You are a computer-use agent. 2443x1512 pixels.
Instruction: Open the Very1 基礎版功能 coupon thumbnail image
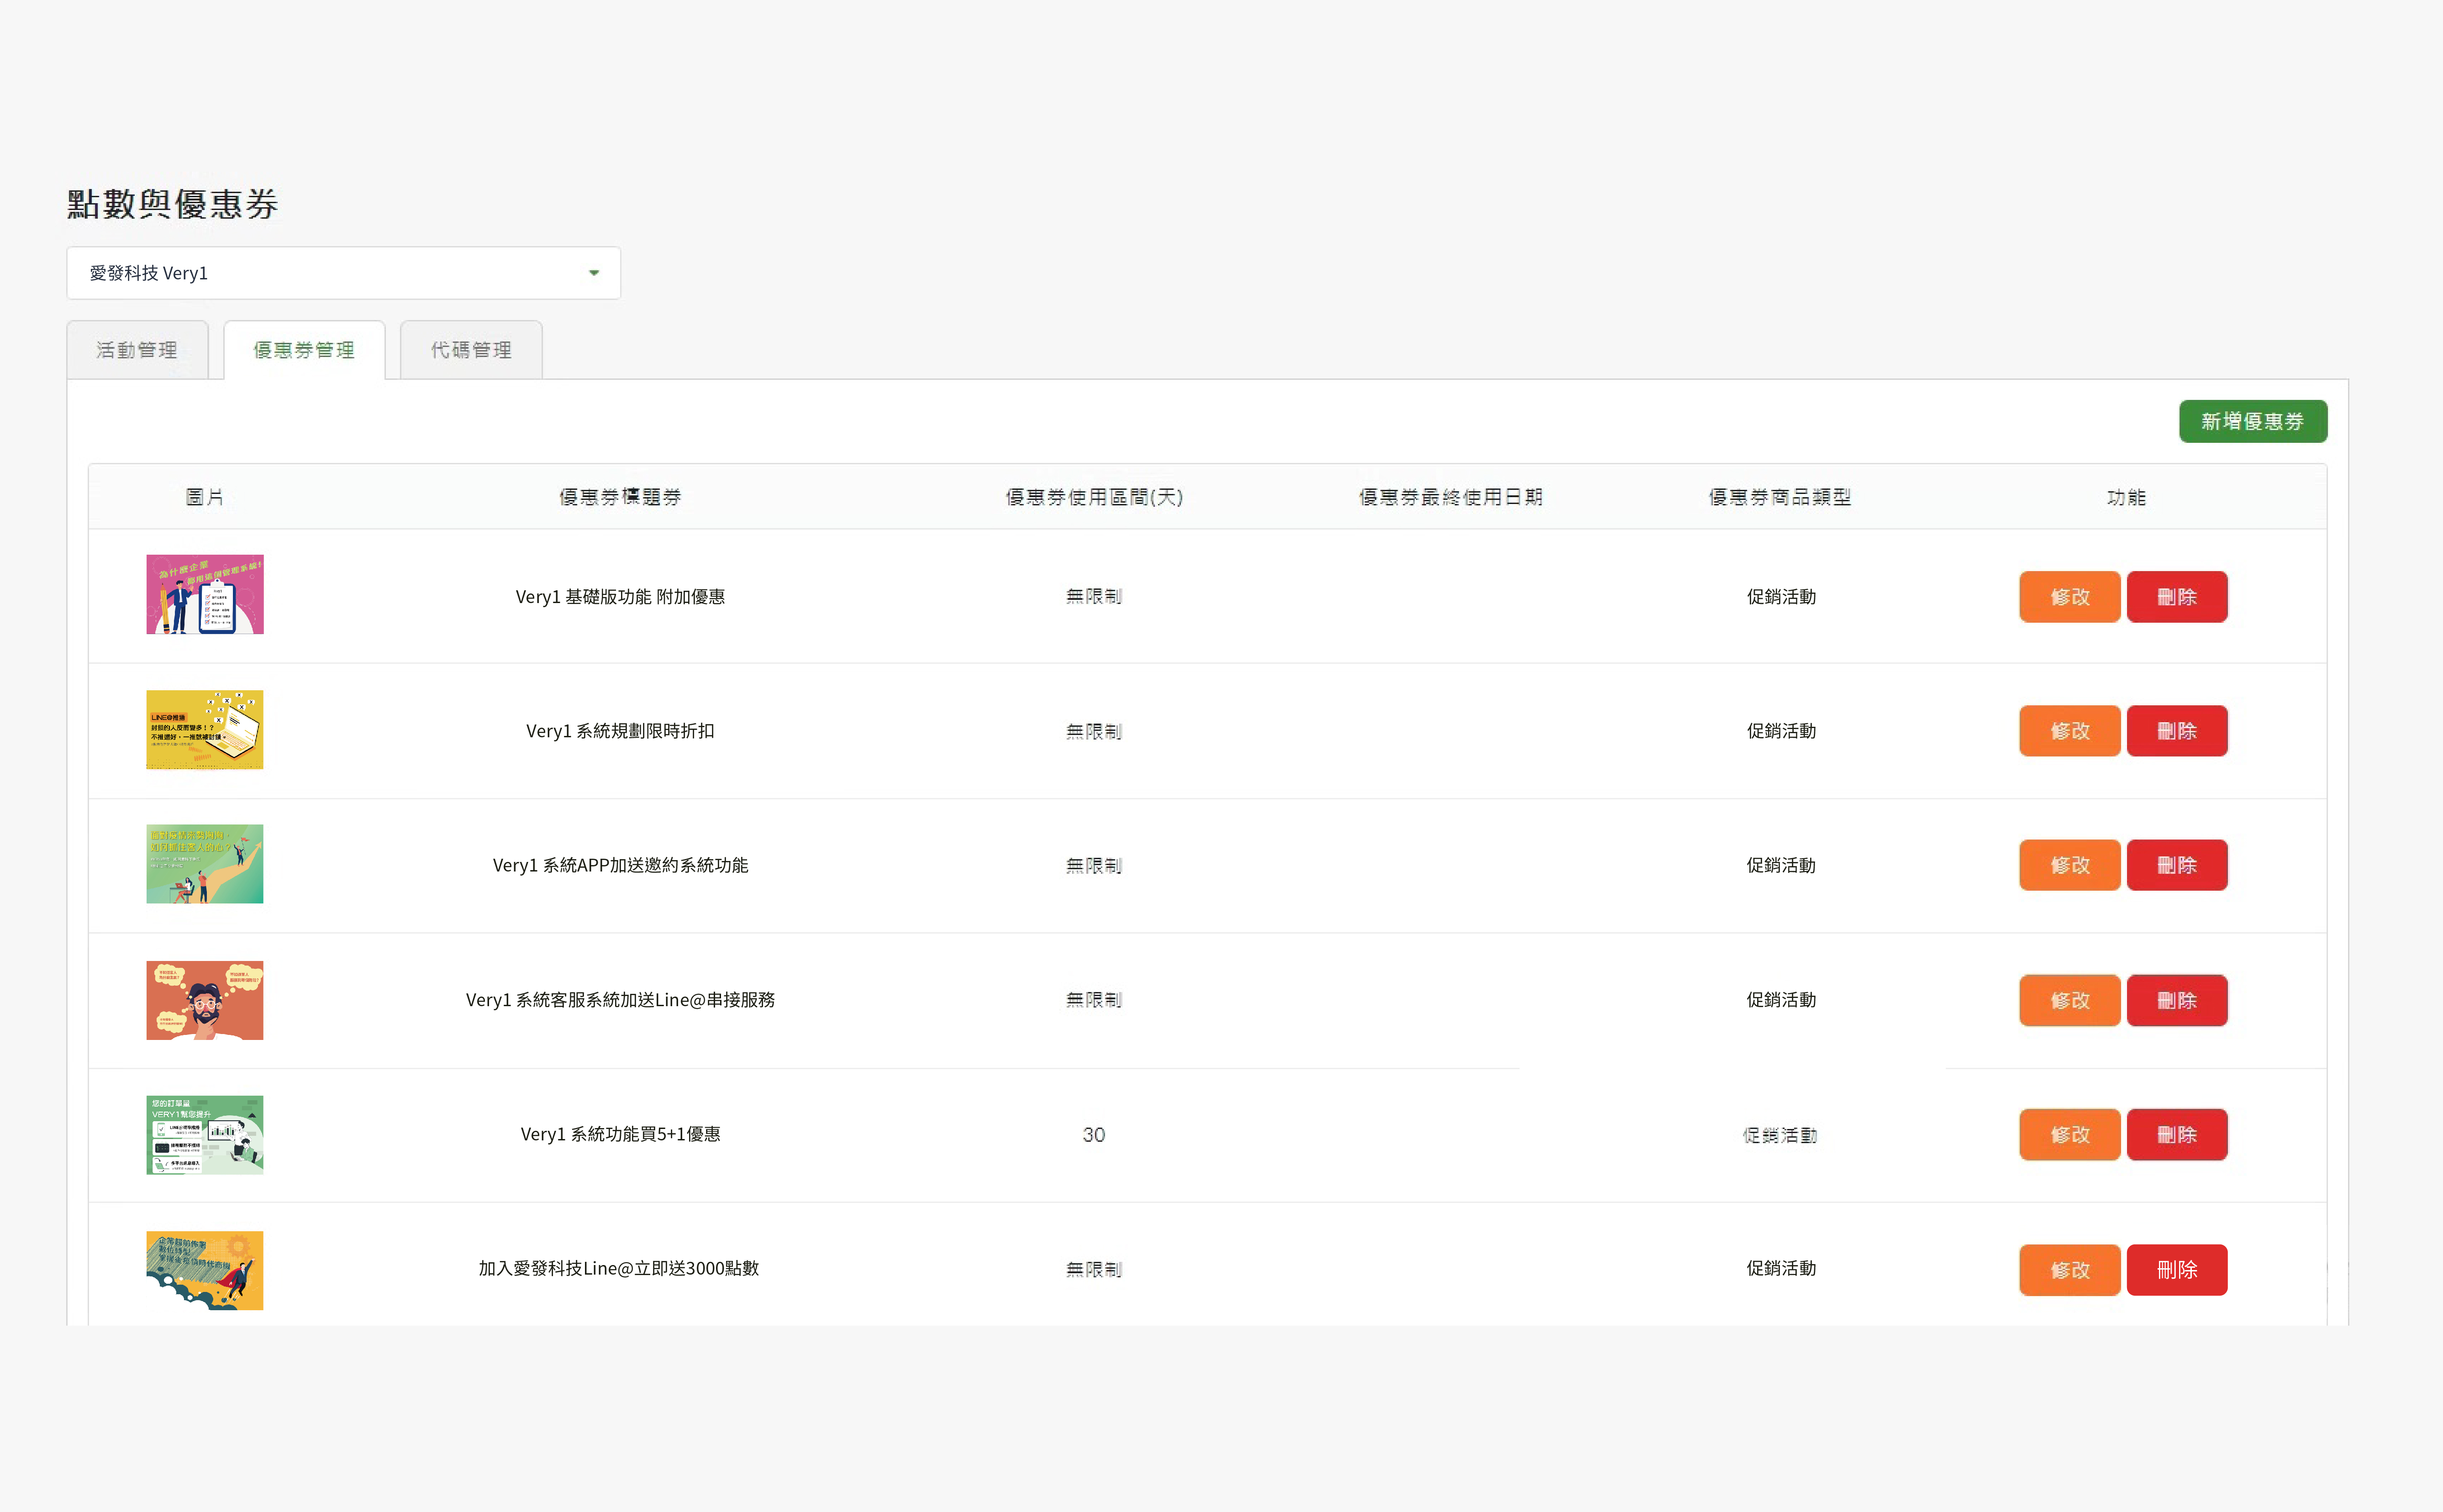205,595
